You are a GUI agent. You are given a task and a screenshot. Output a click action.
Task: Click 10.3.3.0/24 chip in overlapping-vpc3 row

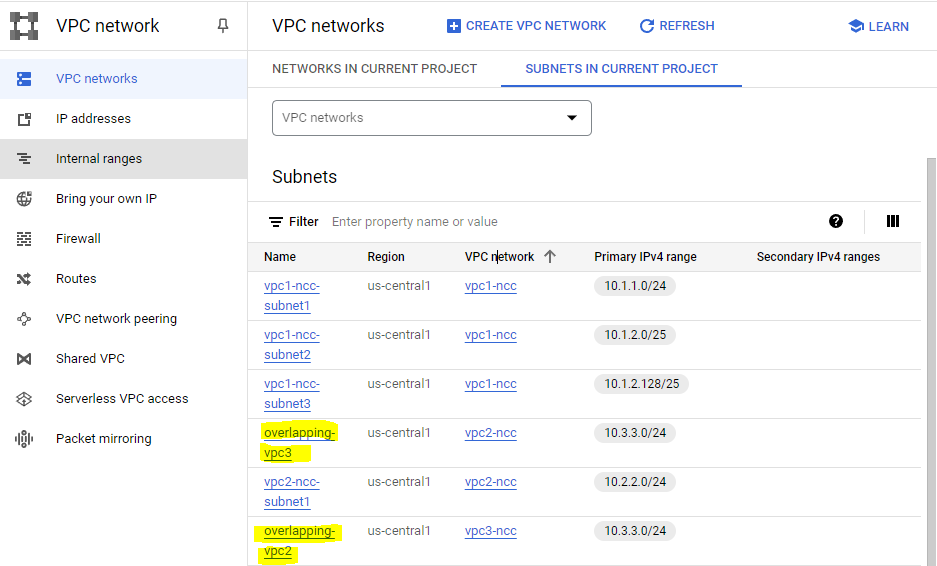click(x=635, y=433)
